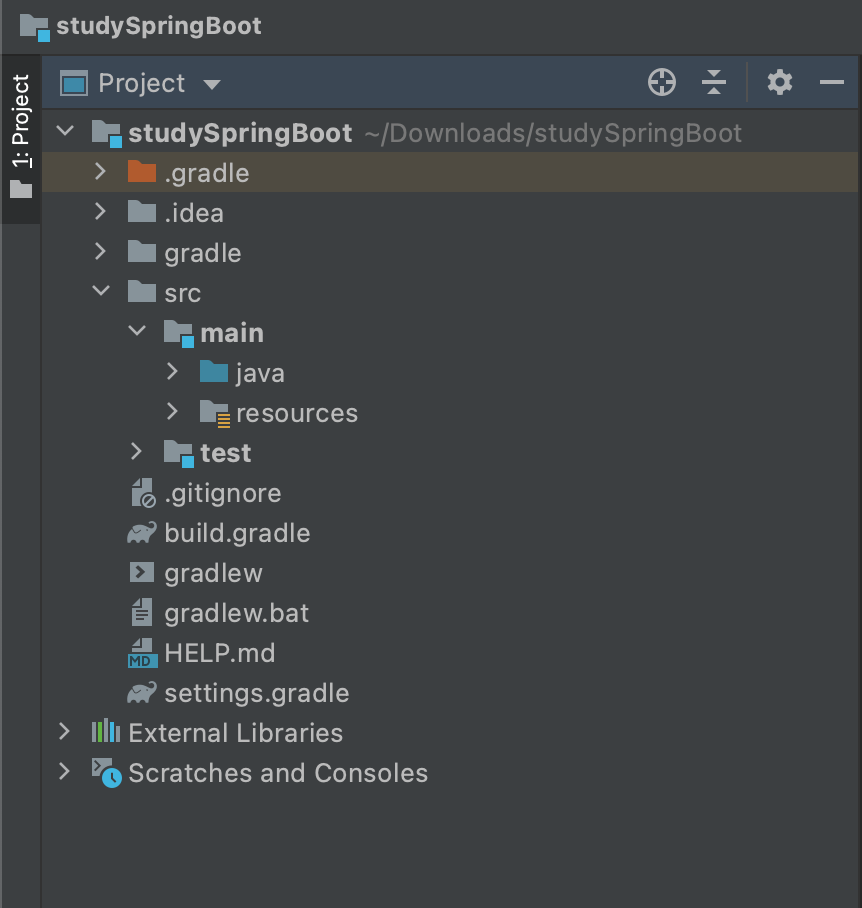Expand the test folder chevron
This screenshot has height=908, width=862.
coord(136,453)
